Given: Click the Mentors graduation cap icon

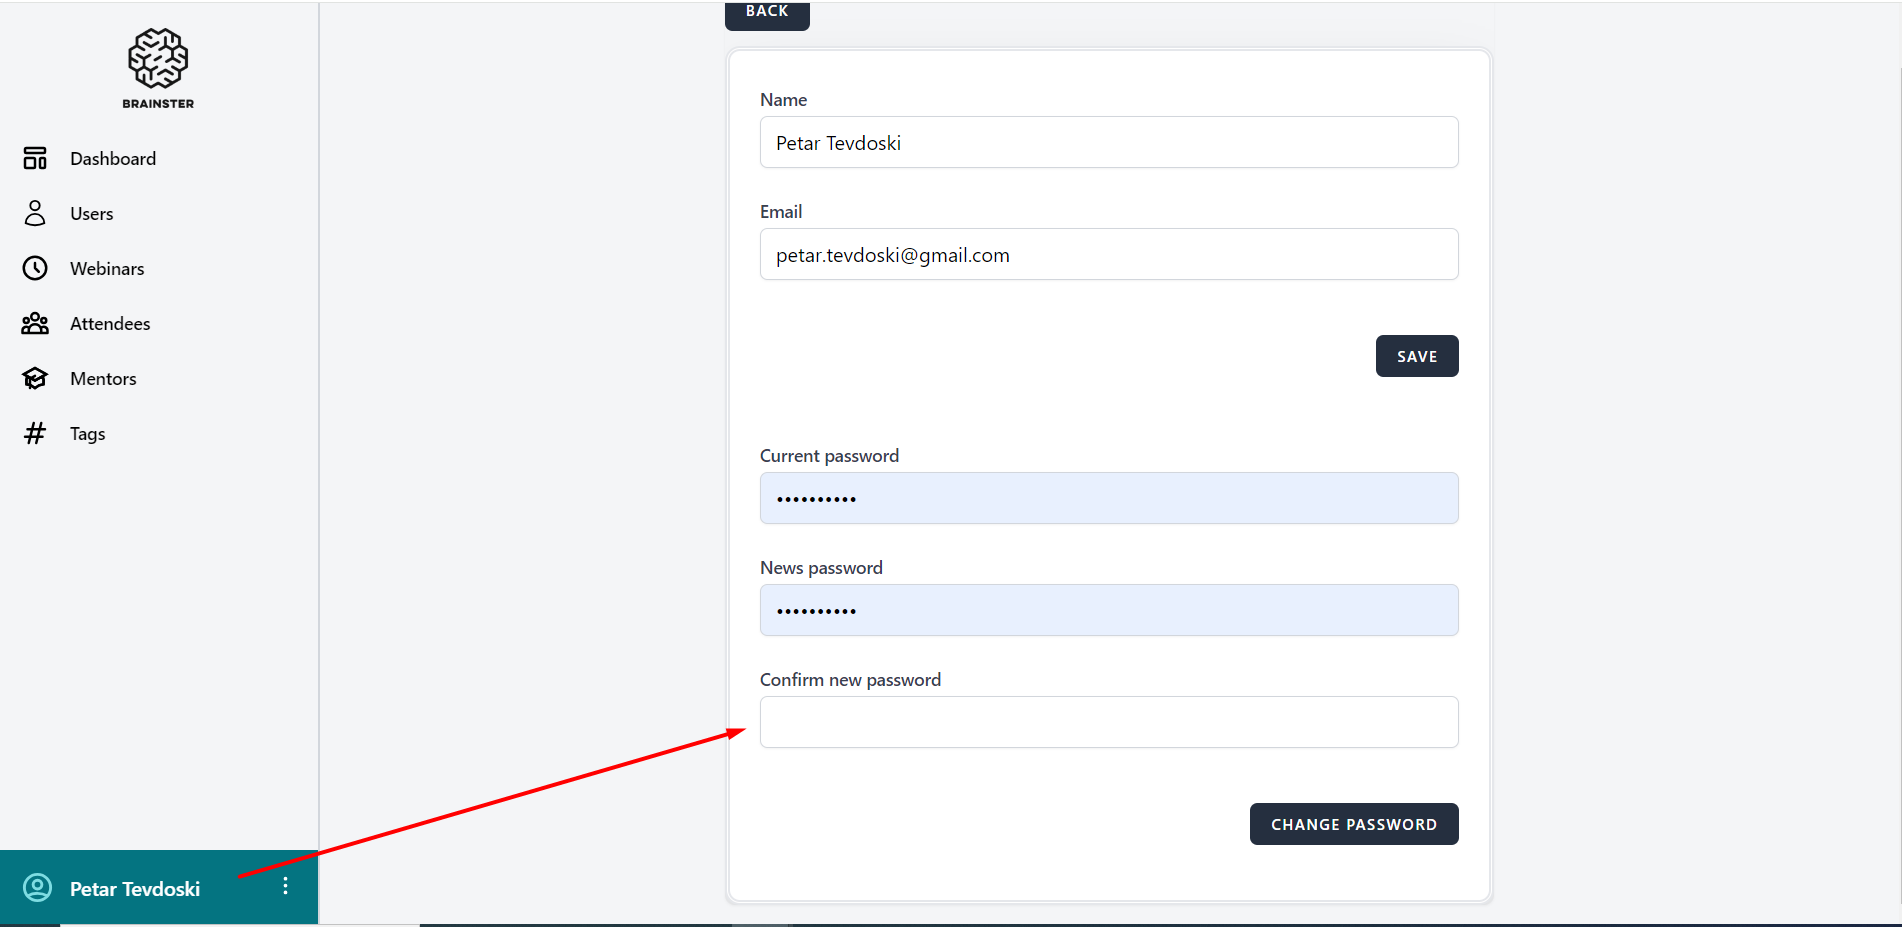Looking at the screenshot, I should pos(35,378).
